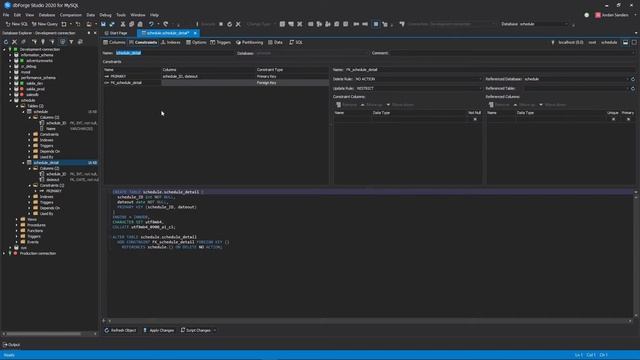Click the New Query toolbar button
Viewport: 640px width, 360px height.
pos(45,24)
